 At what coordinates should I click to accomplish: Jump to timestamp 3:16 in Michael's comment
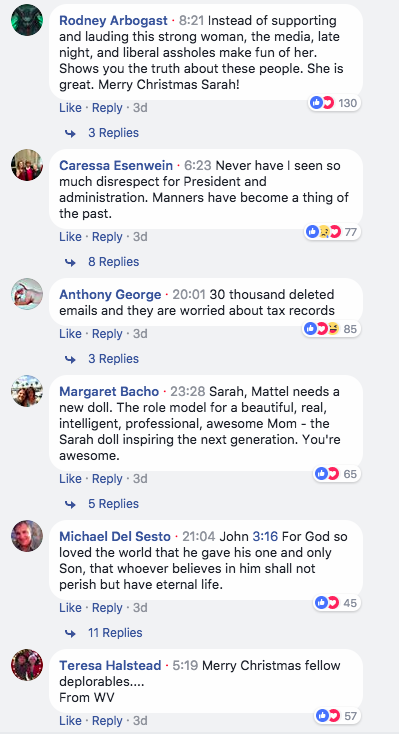265,536
